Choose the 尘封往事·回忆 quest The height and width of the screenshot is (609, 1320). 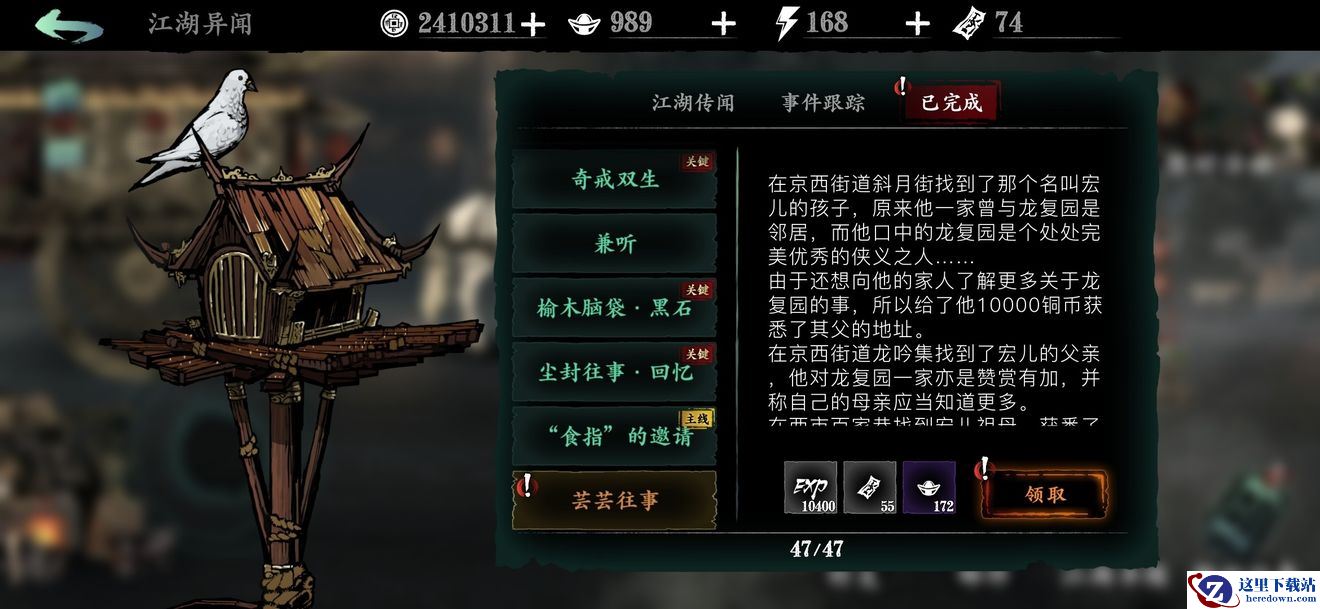point(615,372)
